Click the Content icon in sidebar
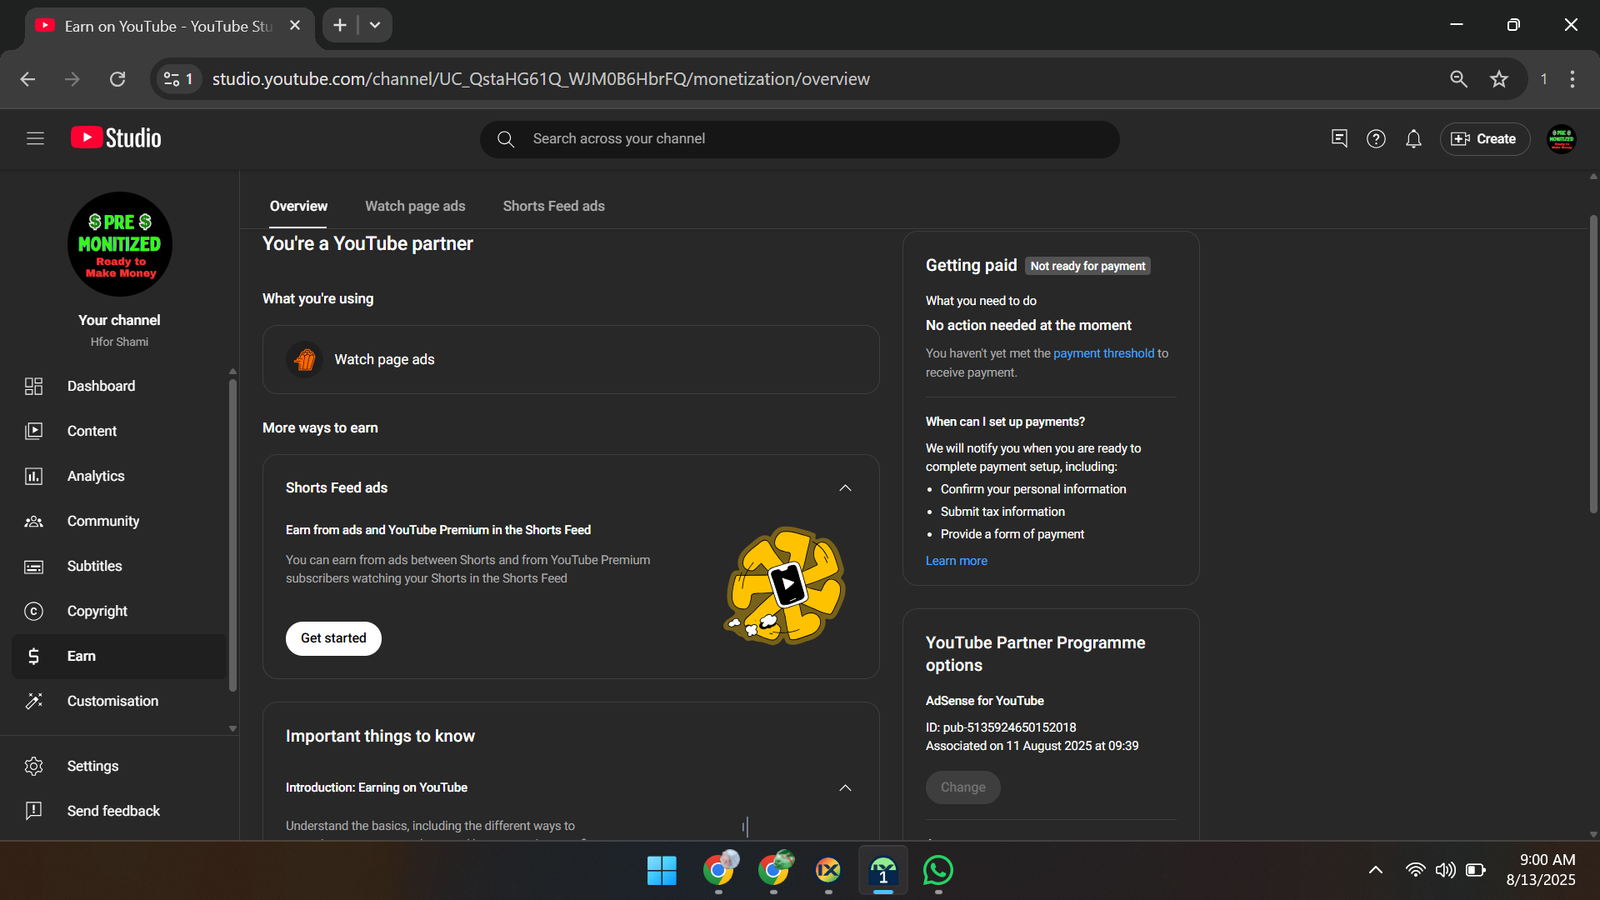Image resolution: width=1600 pixels, height=900 pixels. [x=34, y=431]
